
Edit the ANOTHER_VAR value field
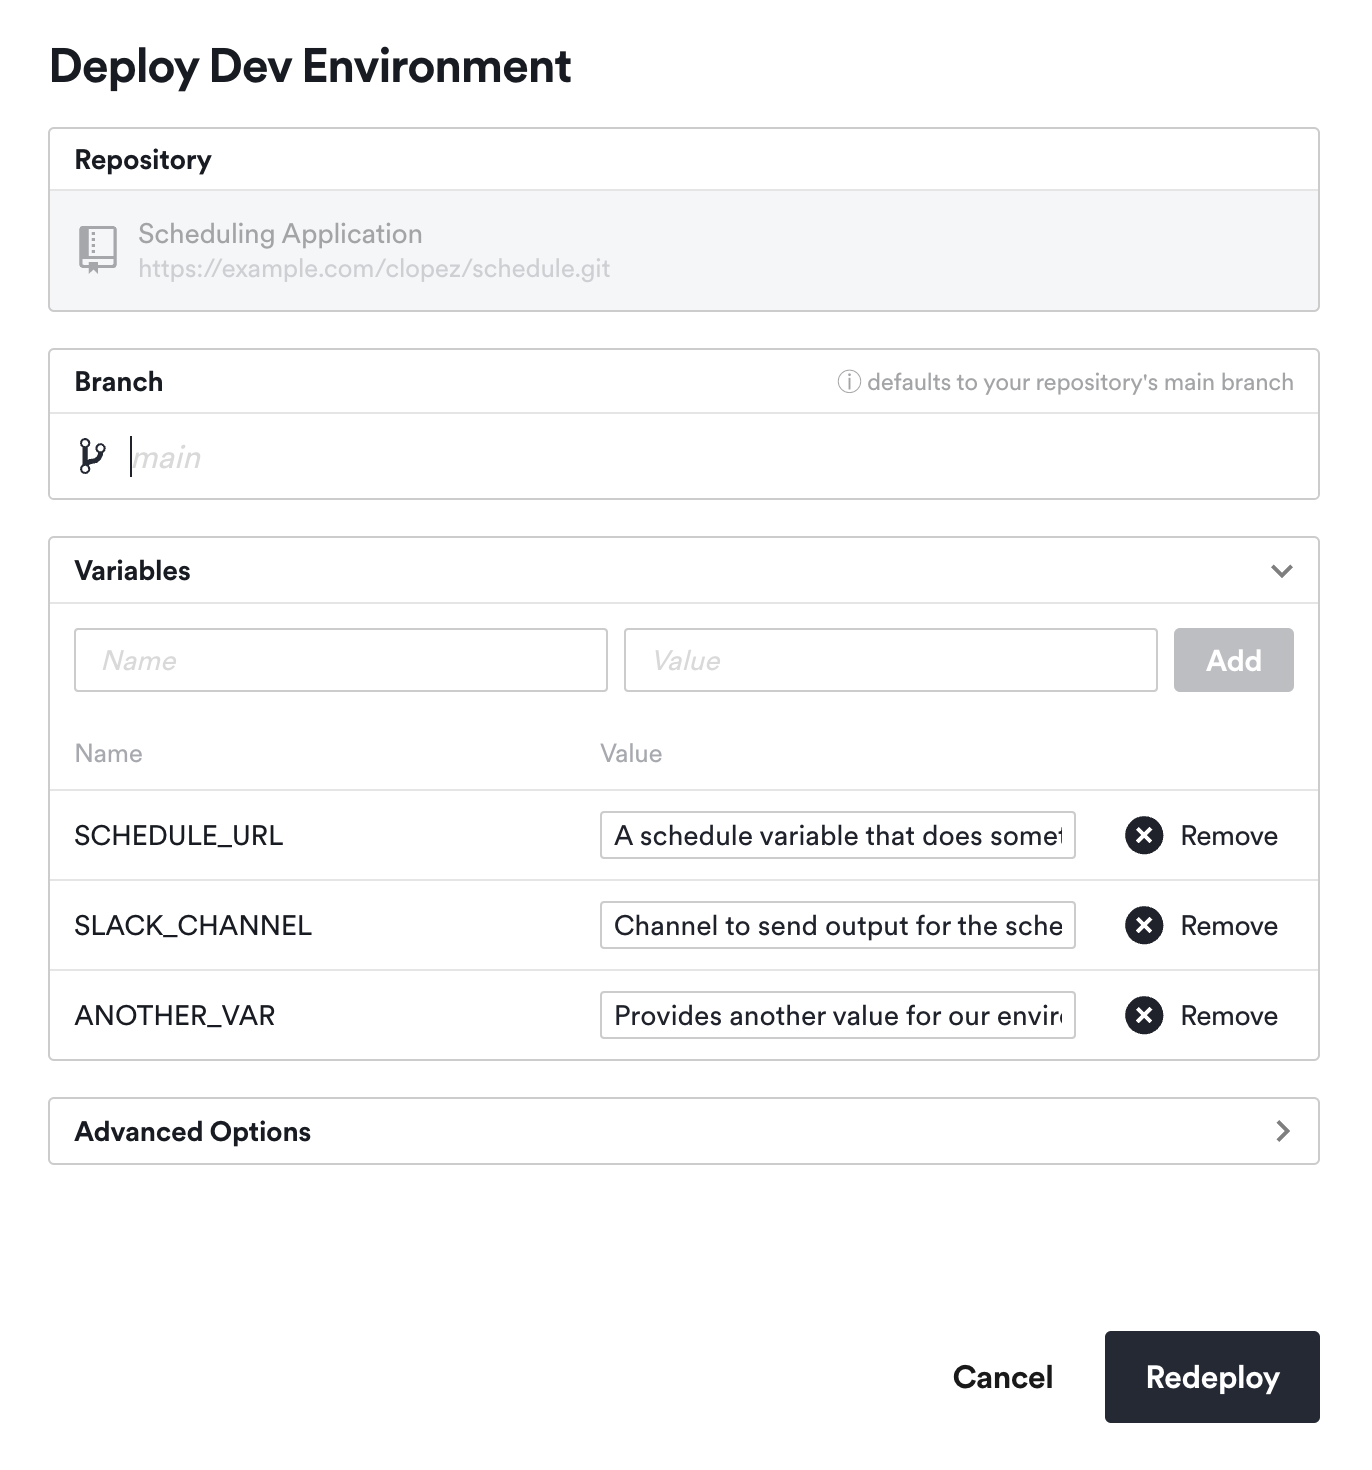coord(837,1015)
